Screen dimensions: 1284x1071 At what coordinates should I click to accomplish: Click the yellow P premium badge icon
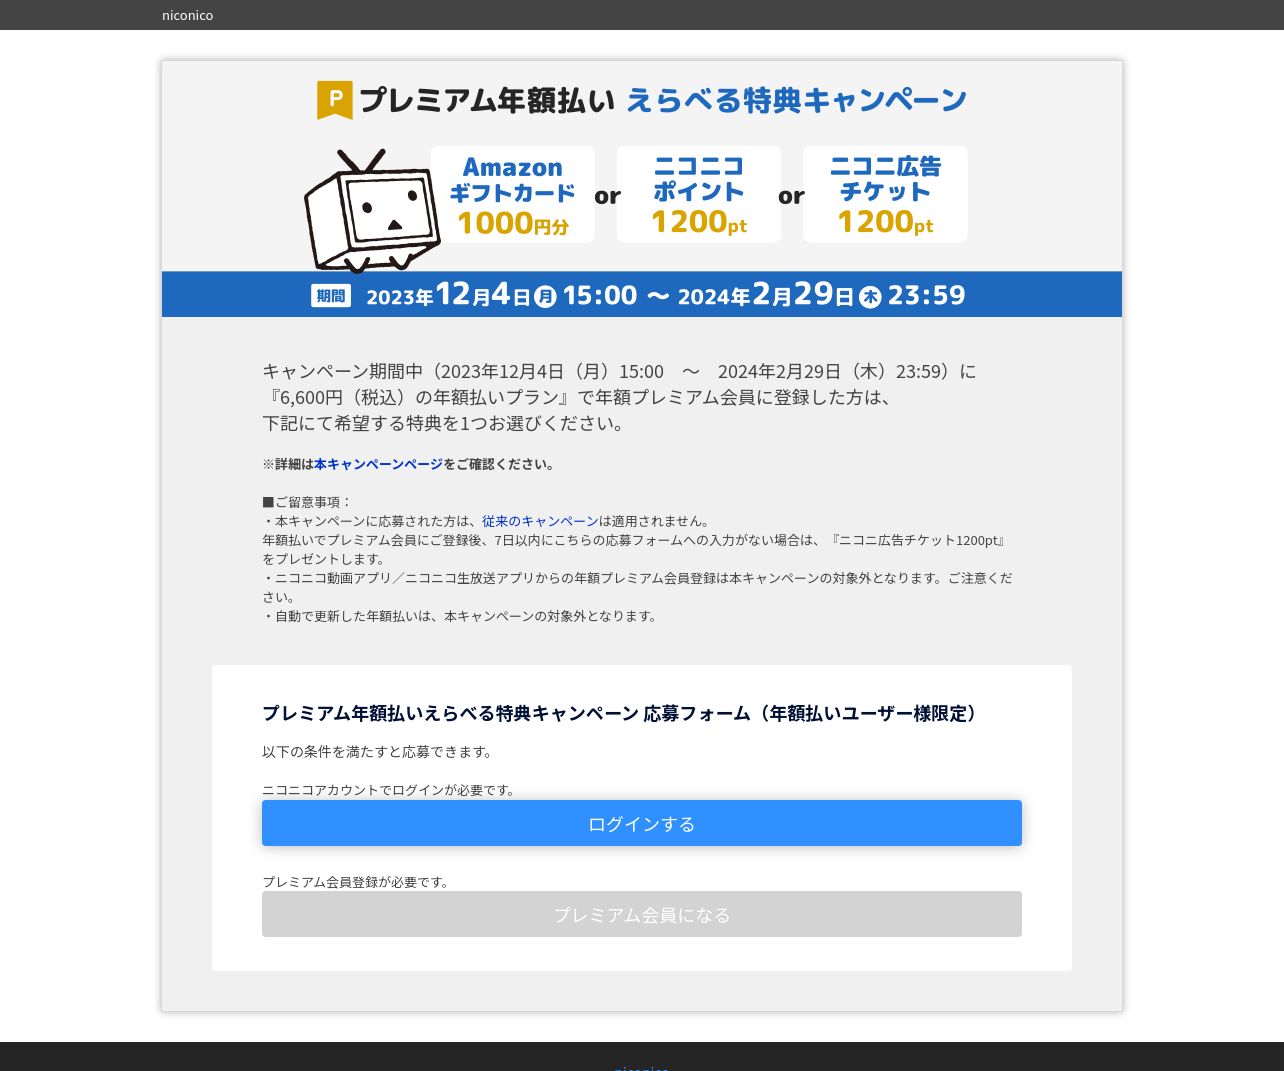point(335,100)
